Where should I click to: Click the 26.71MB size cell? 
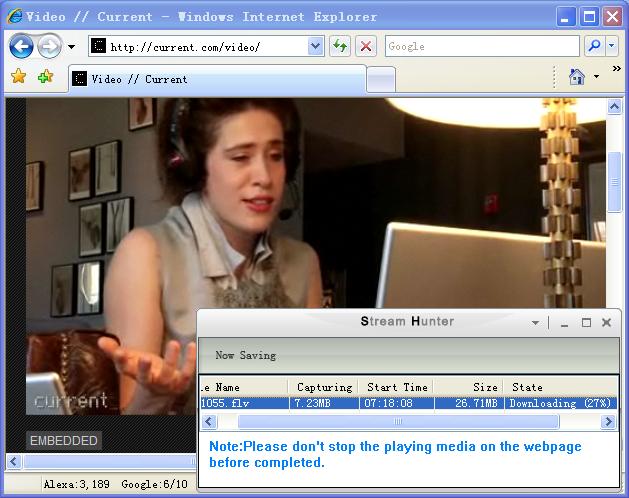[476, 403]
